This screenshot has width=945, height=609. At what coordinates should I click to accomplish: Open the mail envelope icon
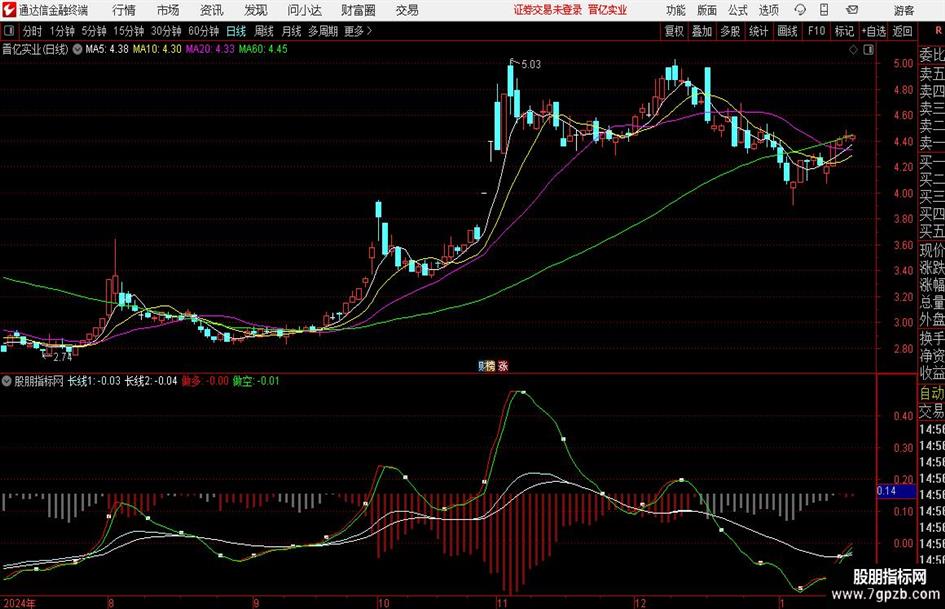pyautogui.click(x=852, y=10)
